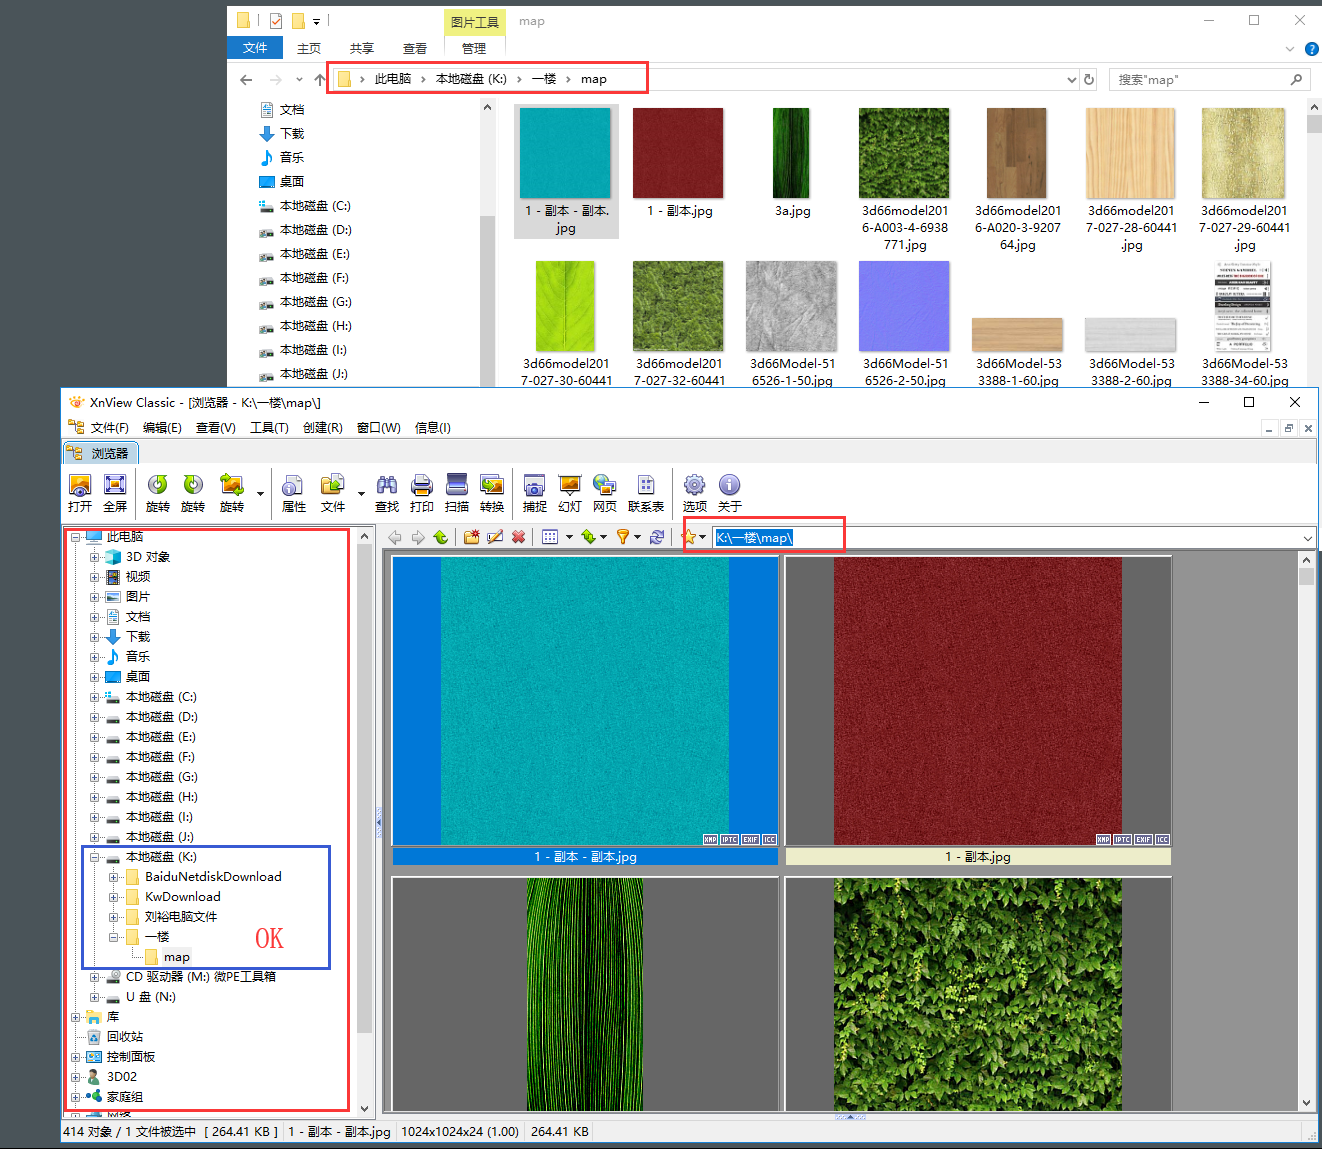The image size is (1322, 1149).
Task: Click the 打开 (Open) toolbar icon
Action: (x=80, y=486)
